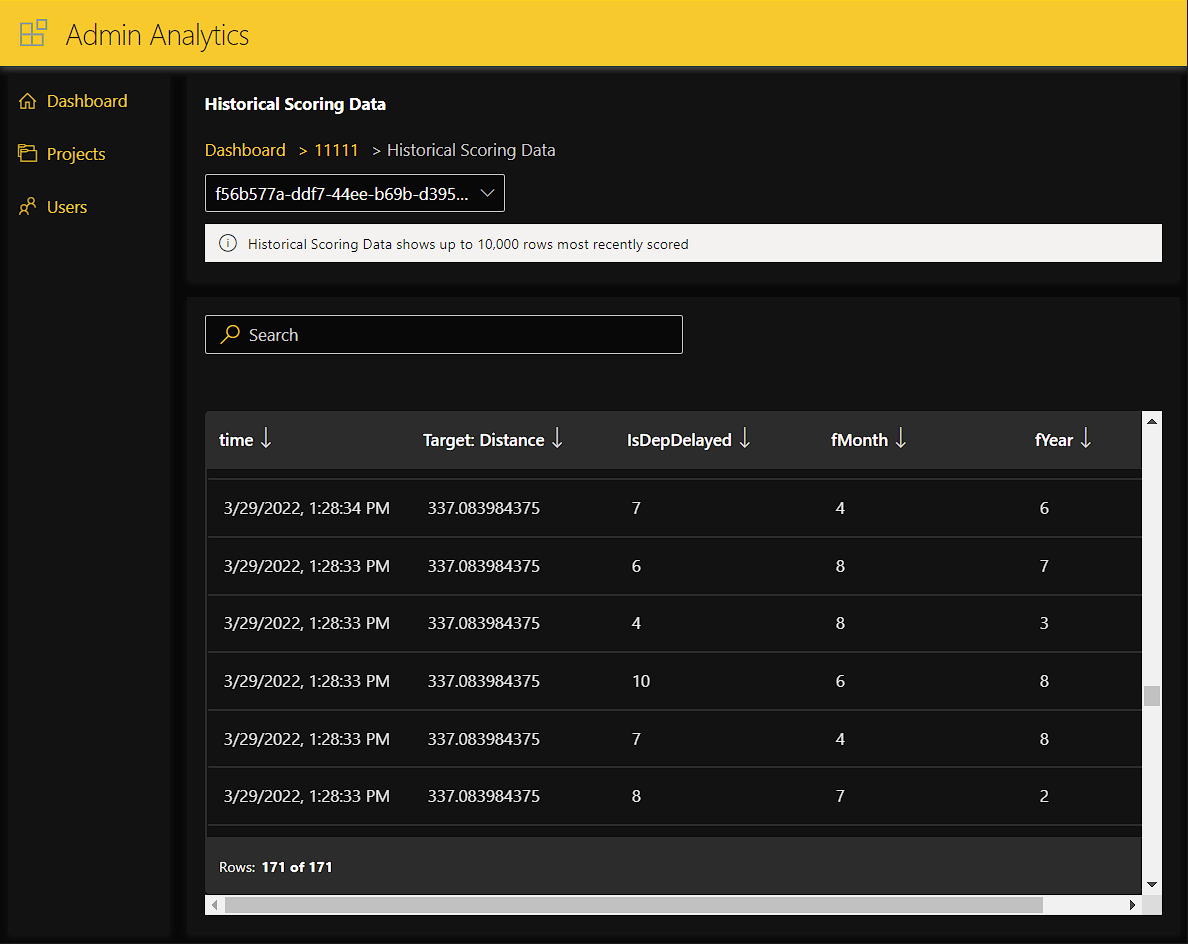Click the info icon in notice banner
1188x944 pixels.
(228, 243)
